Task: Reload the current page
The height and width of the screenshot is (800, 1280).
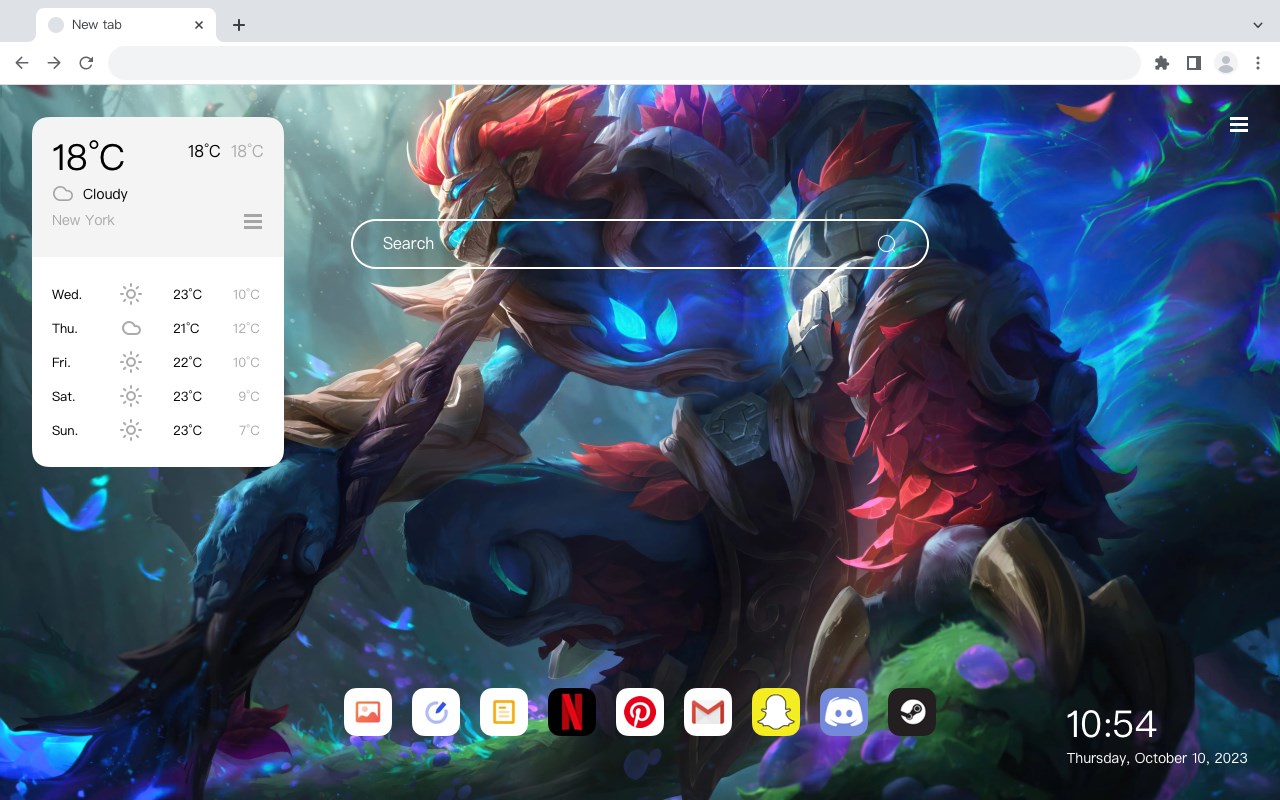Action: 86,63
